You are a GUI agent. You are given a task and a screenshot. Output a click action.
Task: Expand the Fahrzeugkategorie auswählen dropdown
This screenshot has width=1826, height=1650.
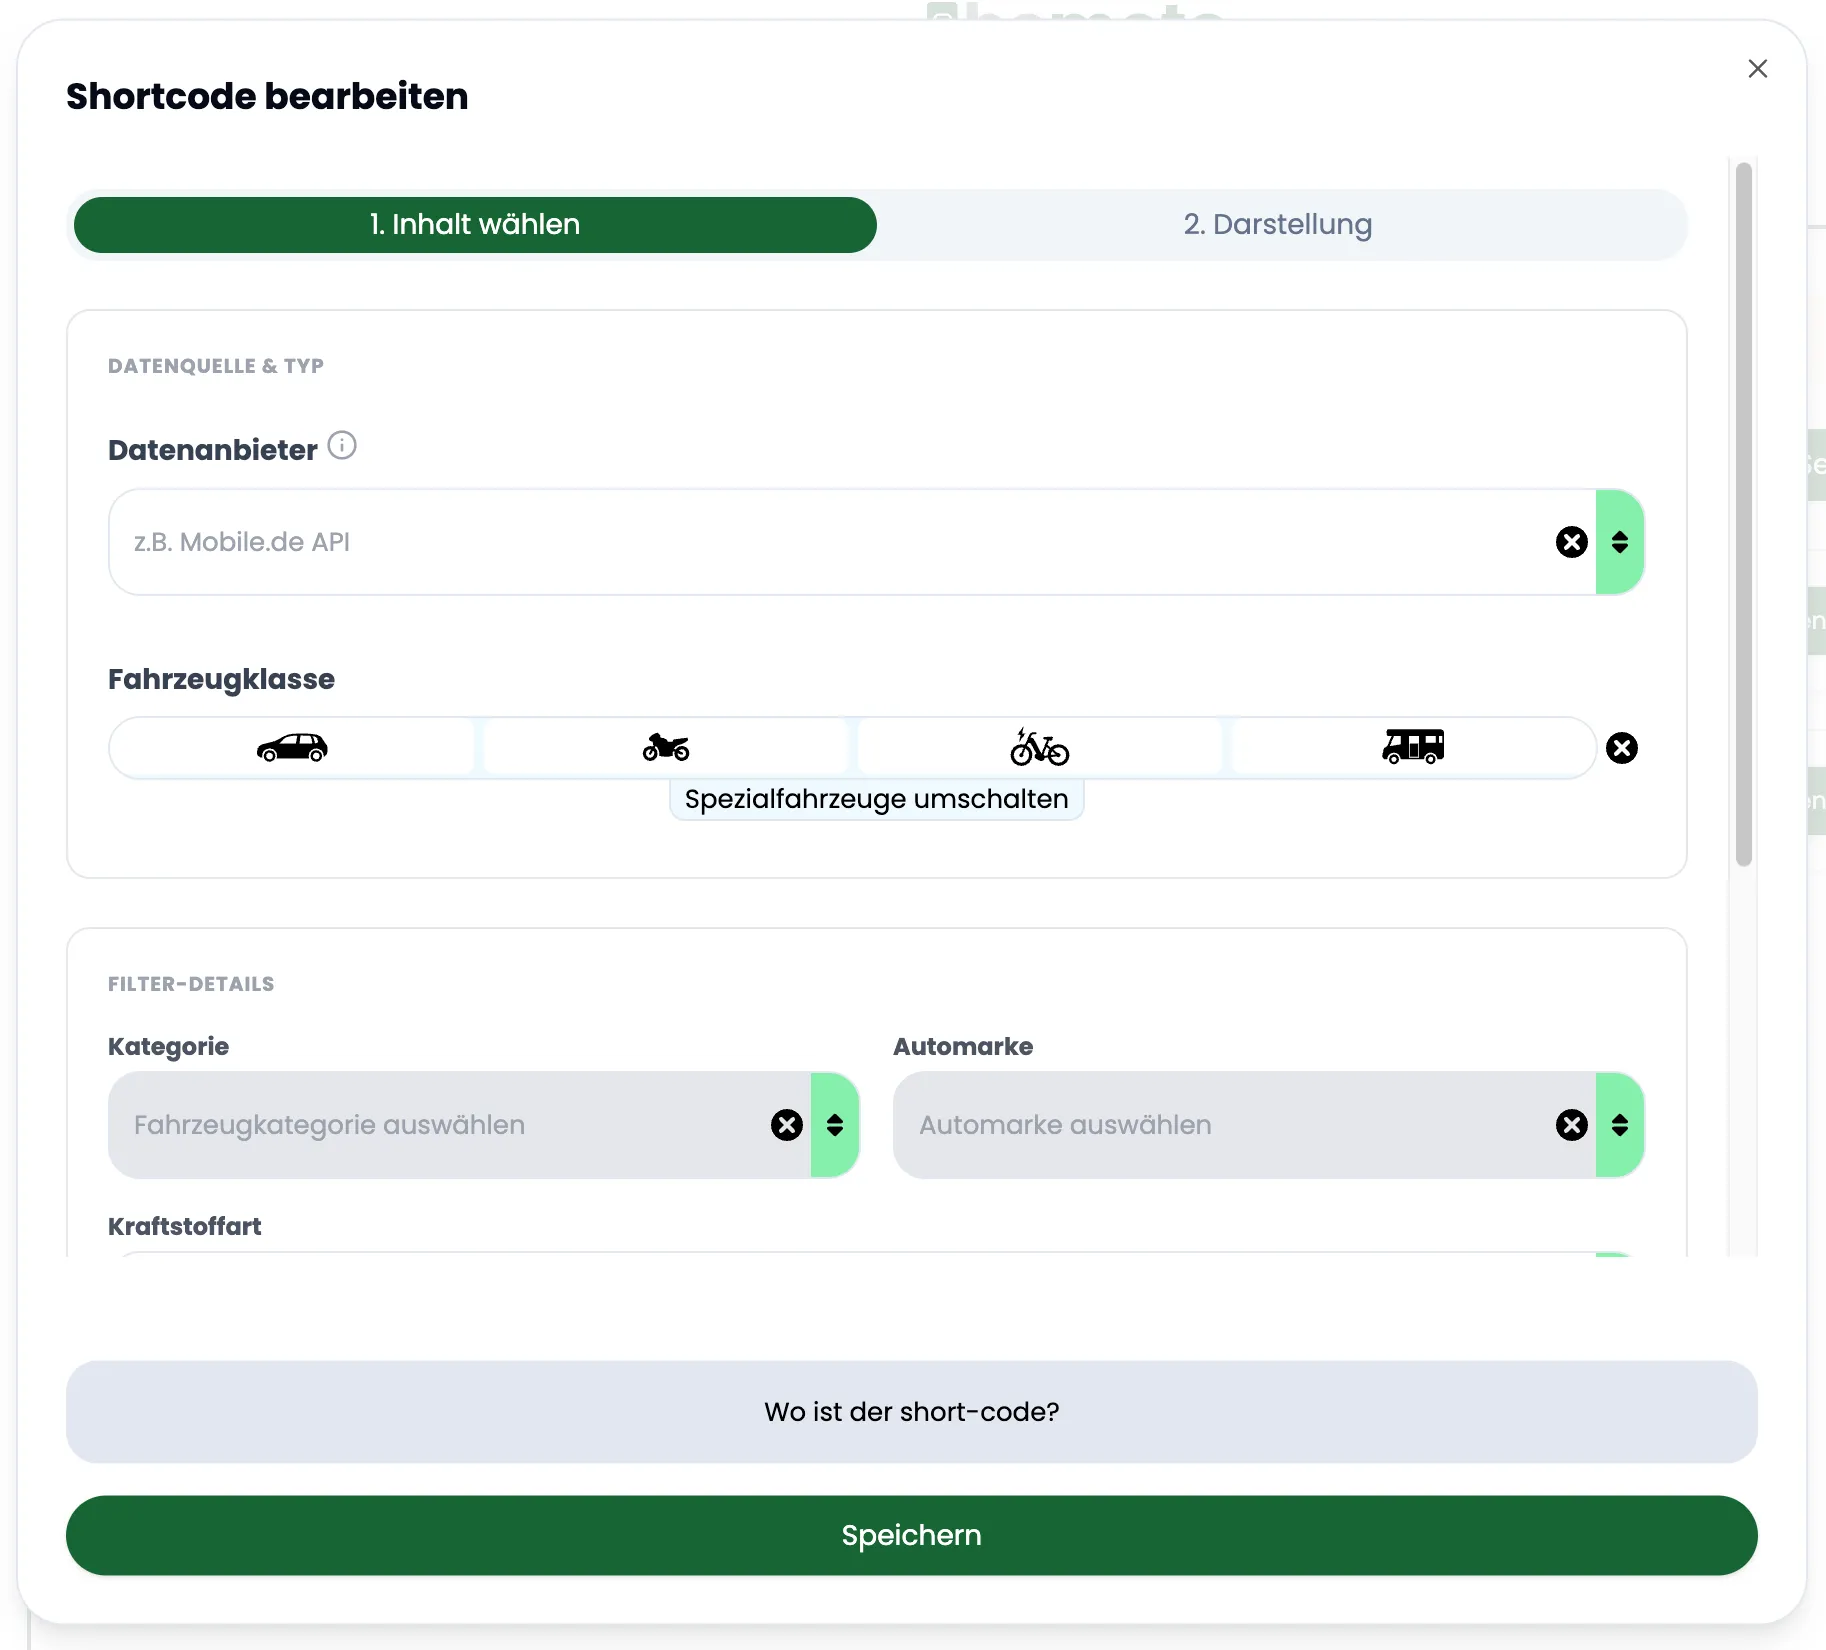[835, 1124]
